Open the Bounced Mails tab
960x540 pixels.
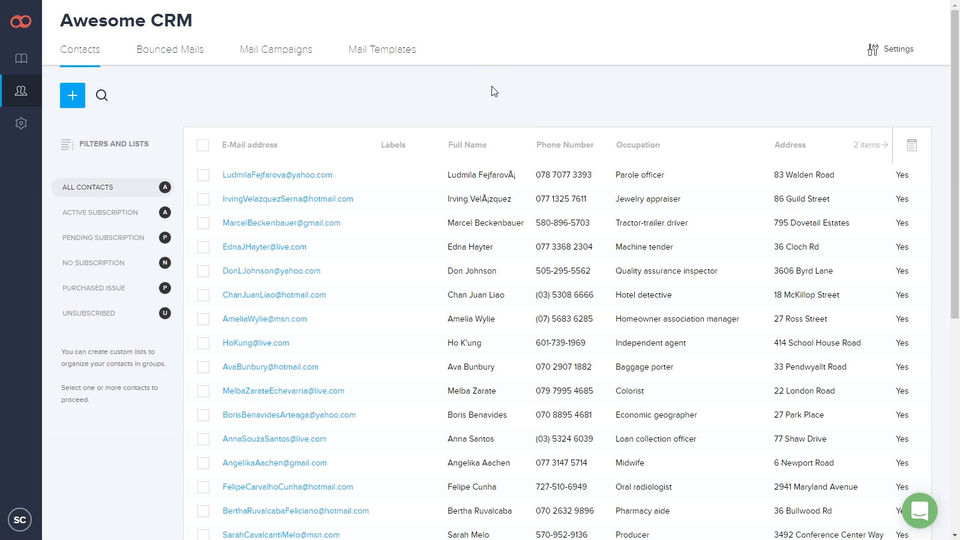point(170,50)
